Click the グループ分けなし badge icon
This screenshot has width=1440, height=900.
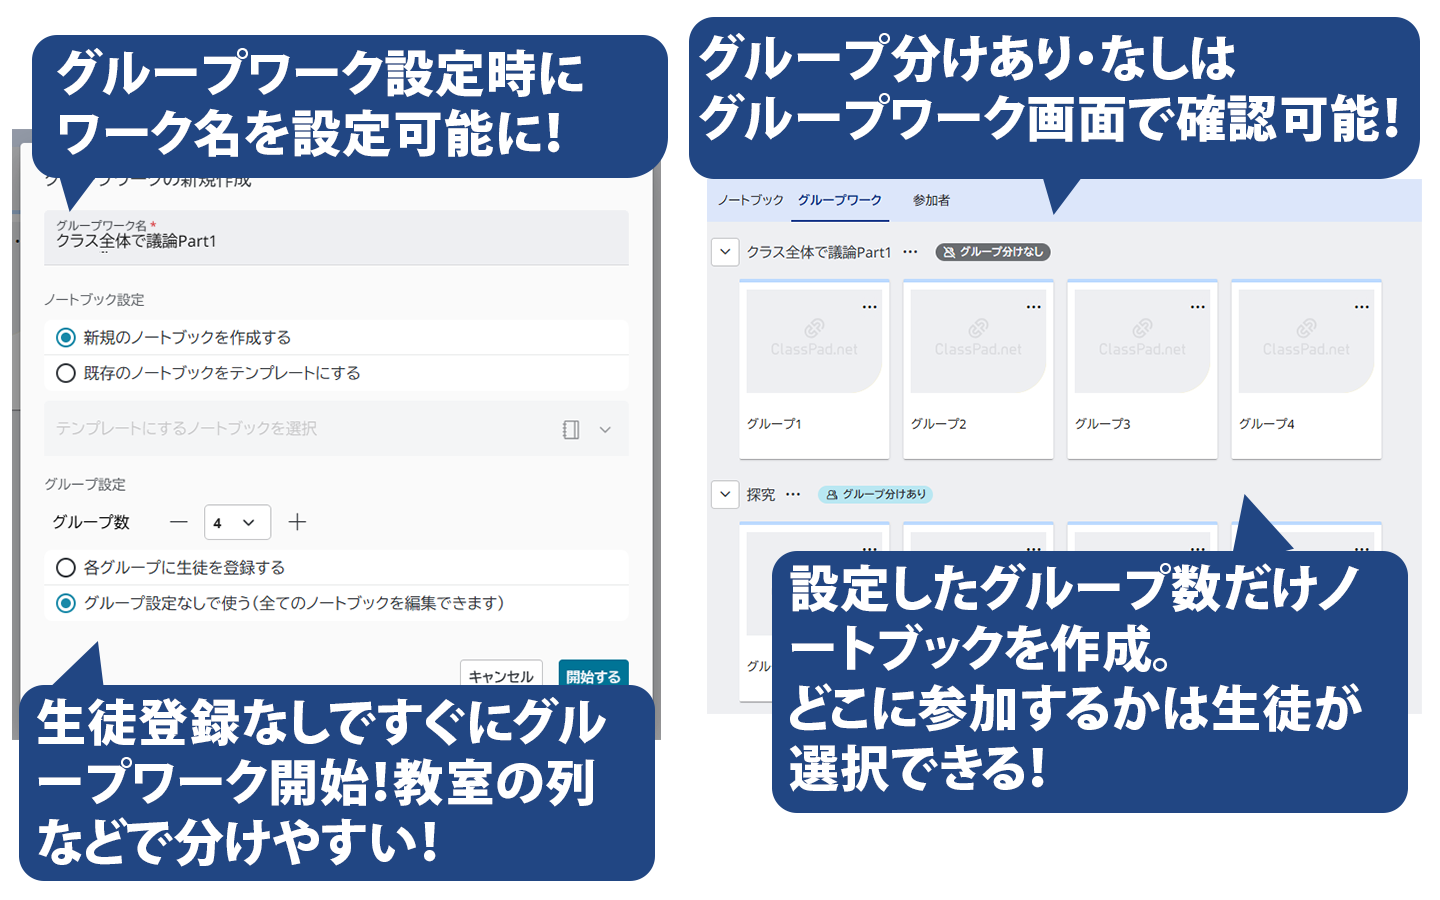pyautogui.click(x=950, y=252)
